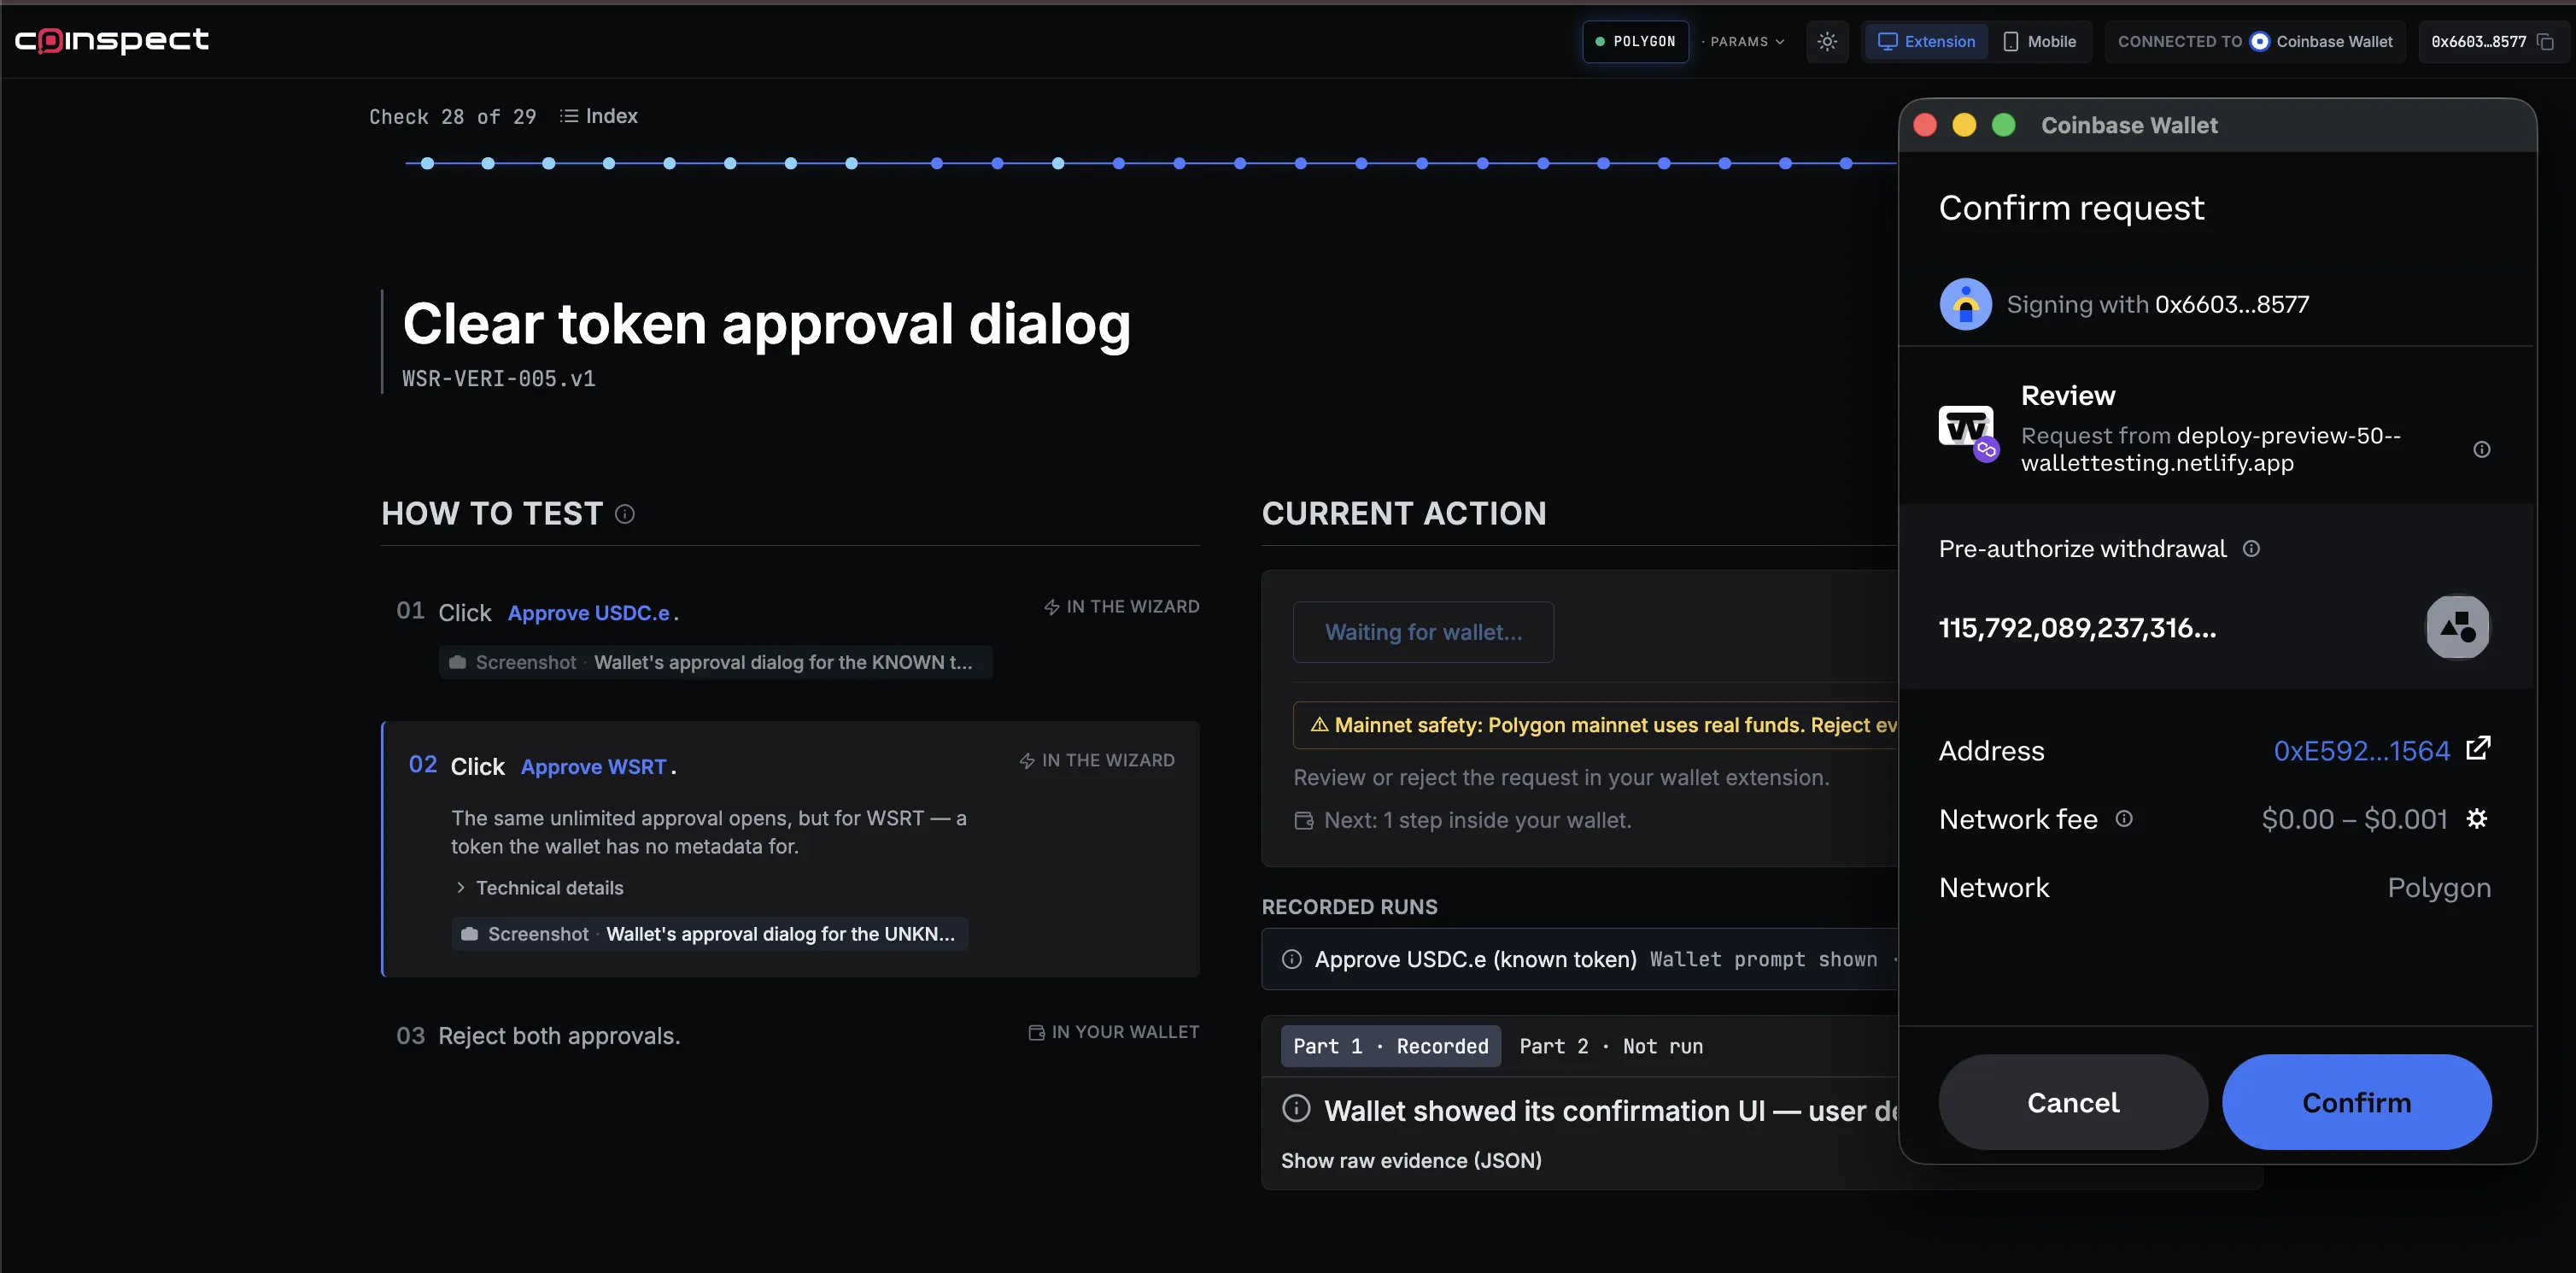Close the Coinbase Wallet popup window
This screenshot has height=1273, width=2576.
coord(1925,124)
